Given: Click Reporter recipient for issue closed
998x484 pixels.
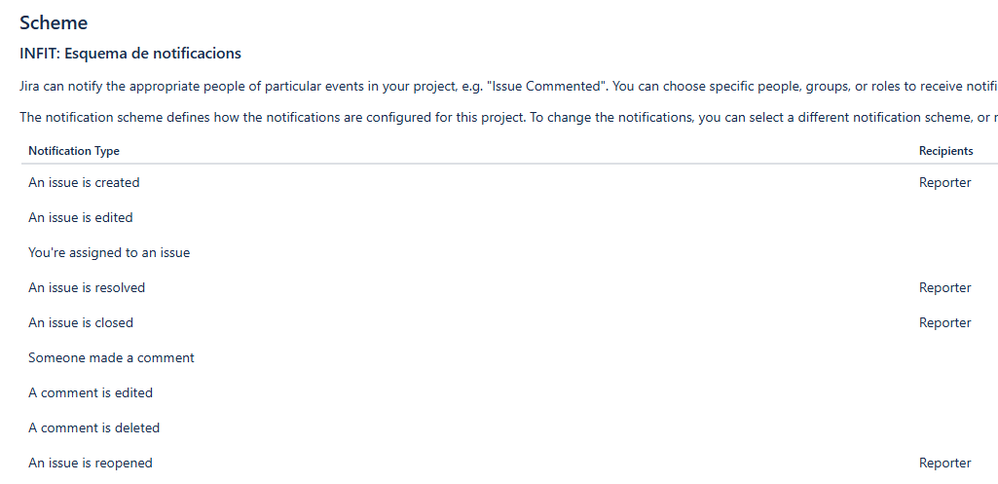Looking at the screenshot, I should (945, 323).
